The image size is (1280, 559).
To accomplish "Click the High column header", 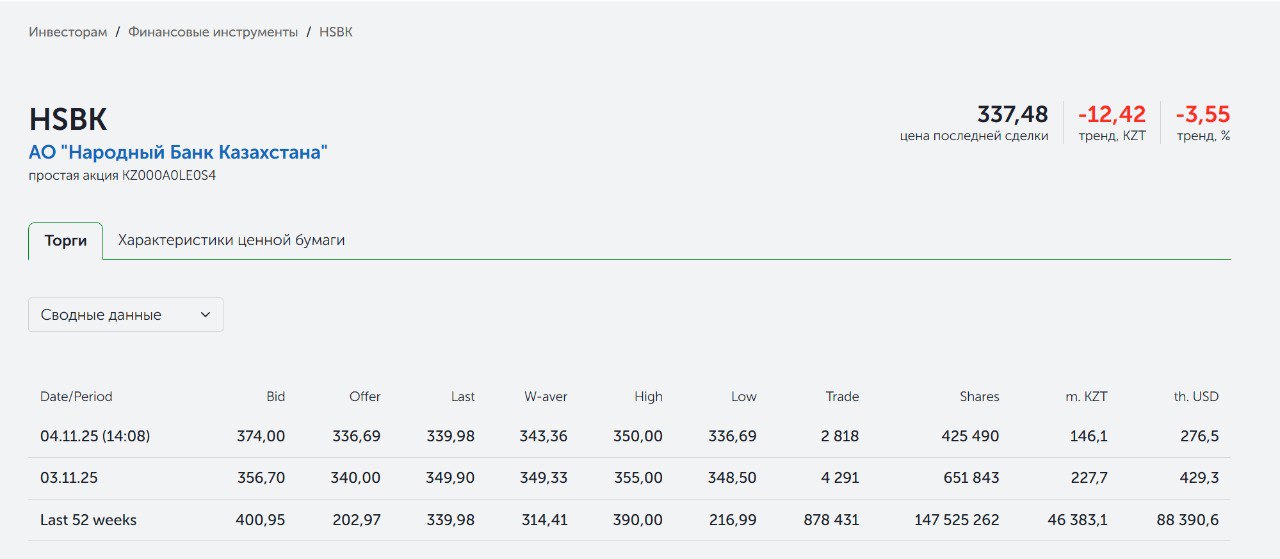I will 648,397.
